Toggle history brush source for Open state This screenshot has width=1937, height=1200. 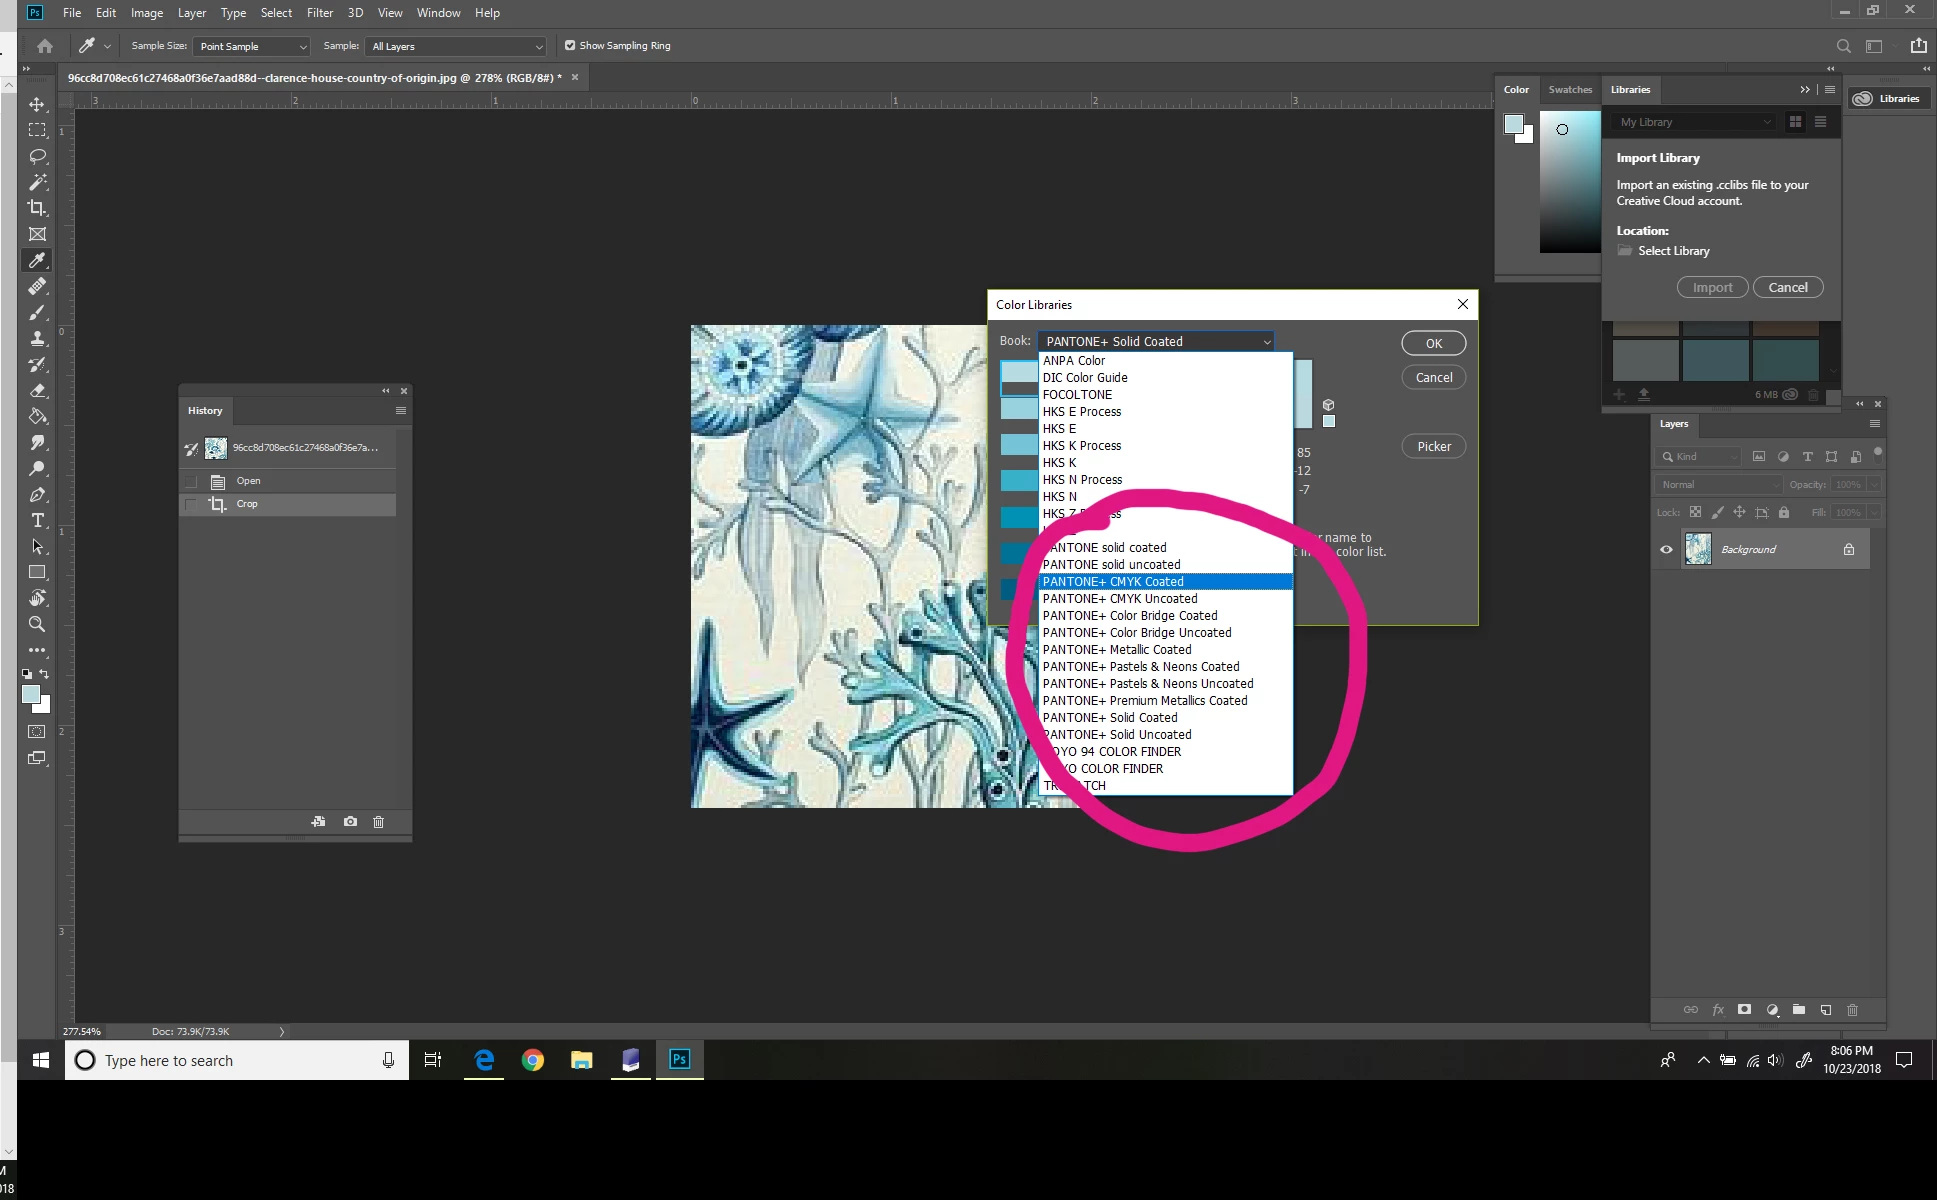[191, 481]
